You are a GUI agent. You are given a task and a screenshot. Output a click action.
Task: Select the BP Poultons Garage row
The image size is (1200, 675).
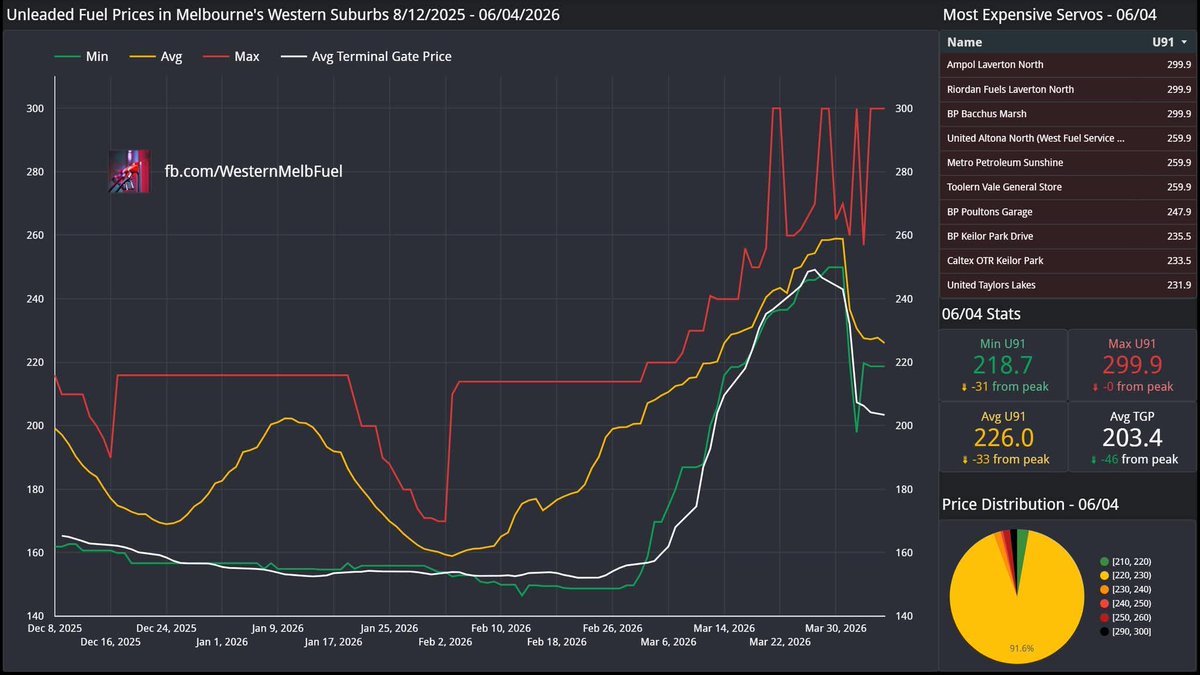click(x=1068, y=212)
